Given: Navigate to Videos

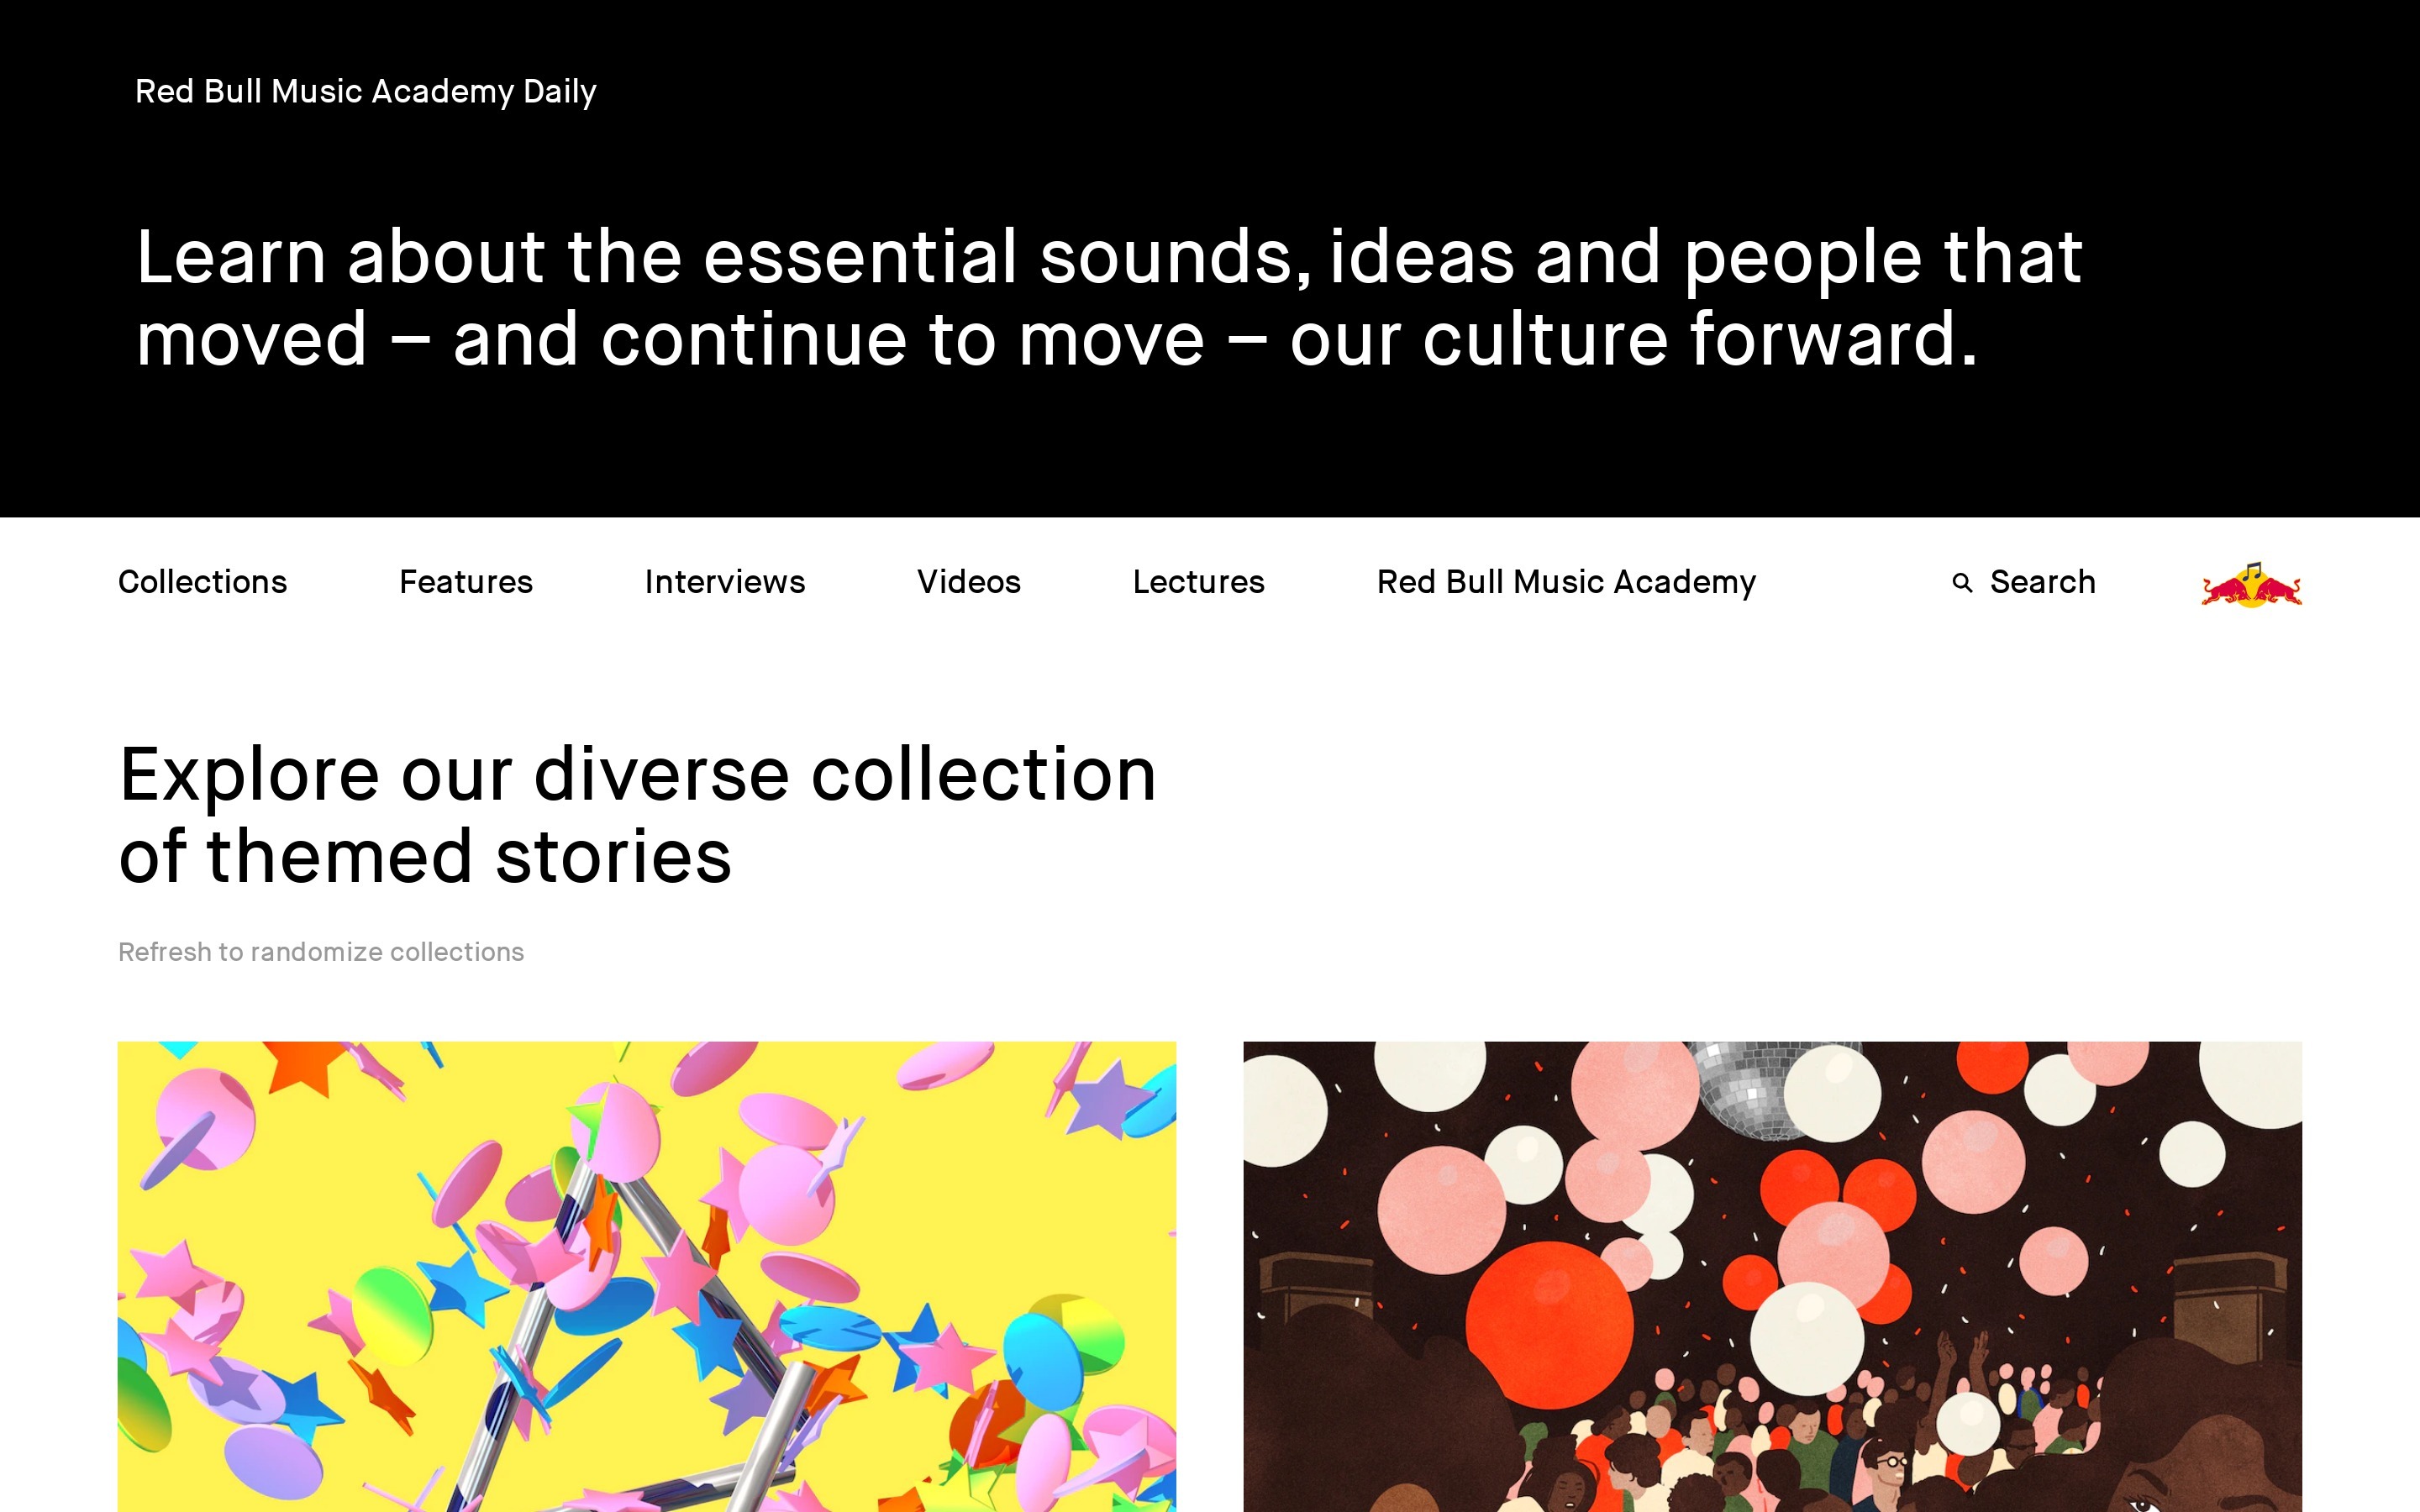Looking at the screenshot, I should click(x=968, y=582).
